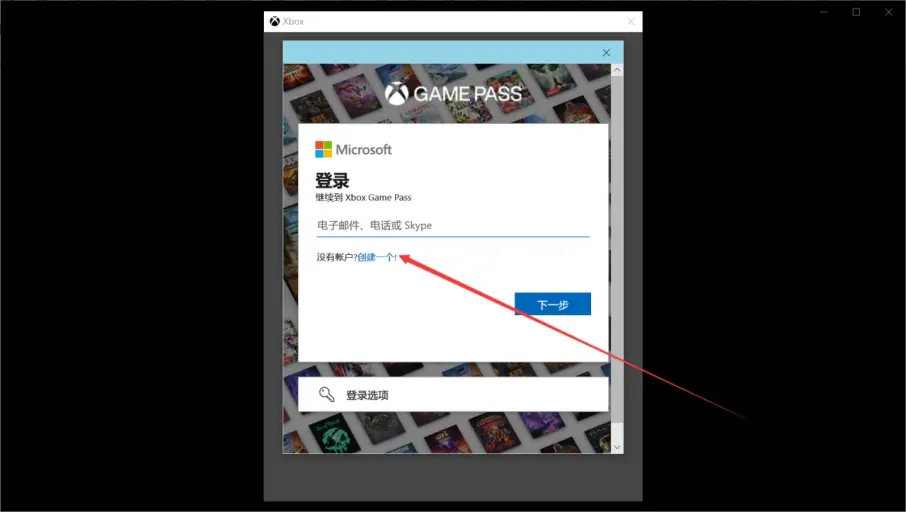Click the scrollbar down arrow
Viewport: 906px width, 512px height.
(617, 447)
